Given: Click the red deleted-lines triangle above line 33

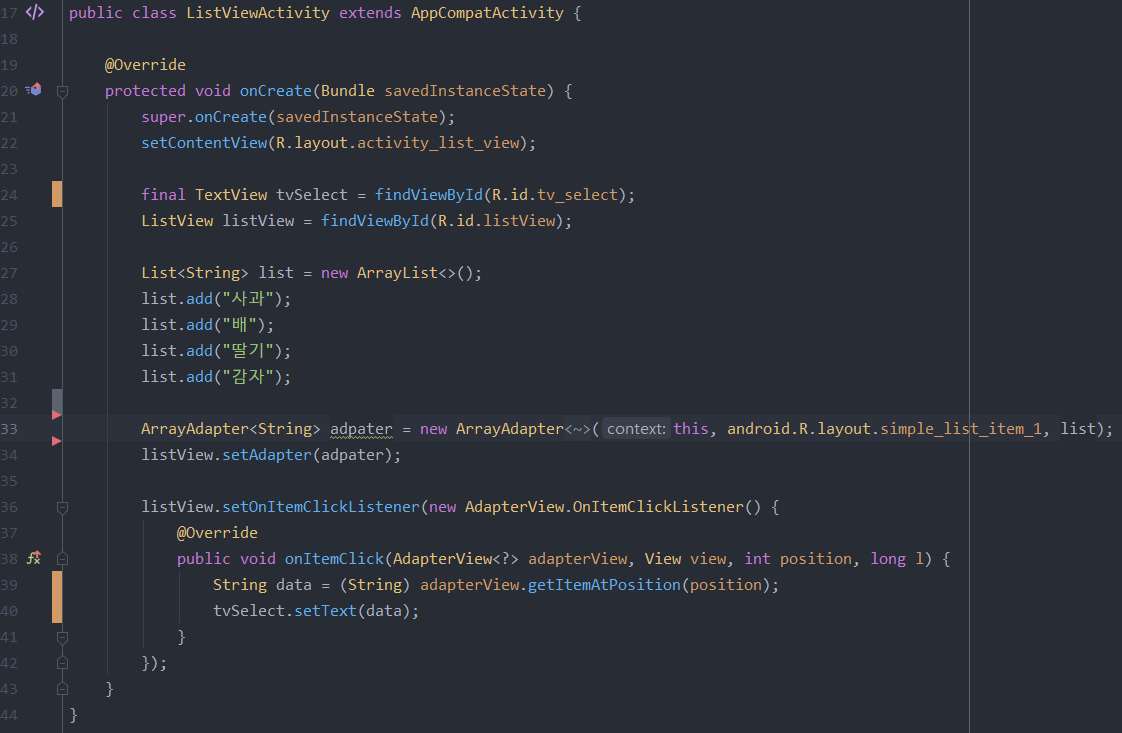Looking at the screenshot, I should 57,415.
